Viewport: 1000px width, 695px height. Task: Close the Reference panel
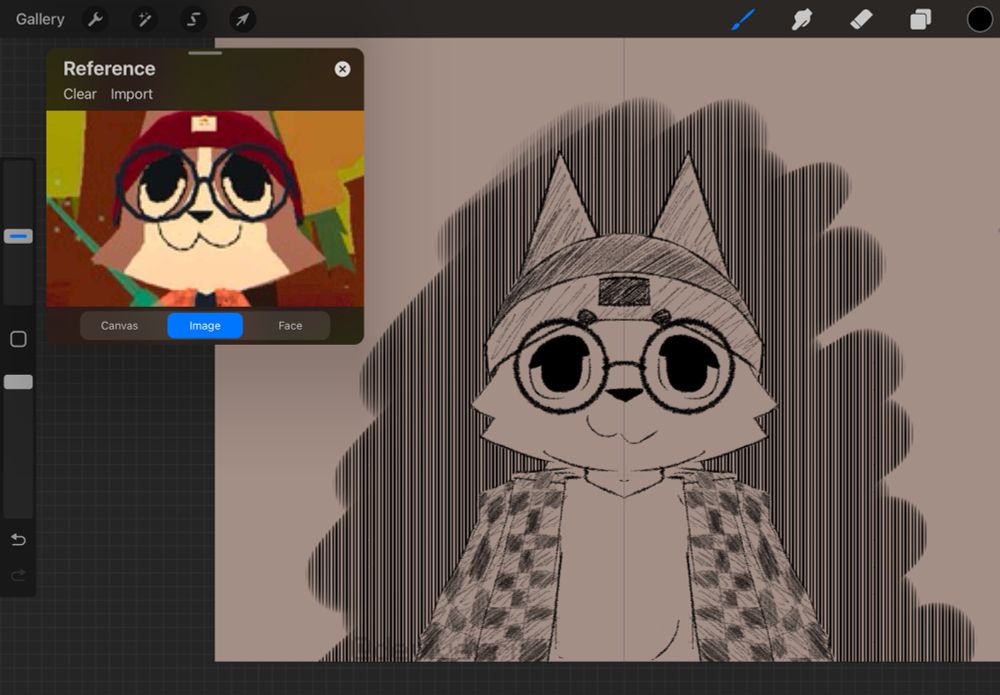pos(342,69)
